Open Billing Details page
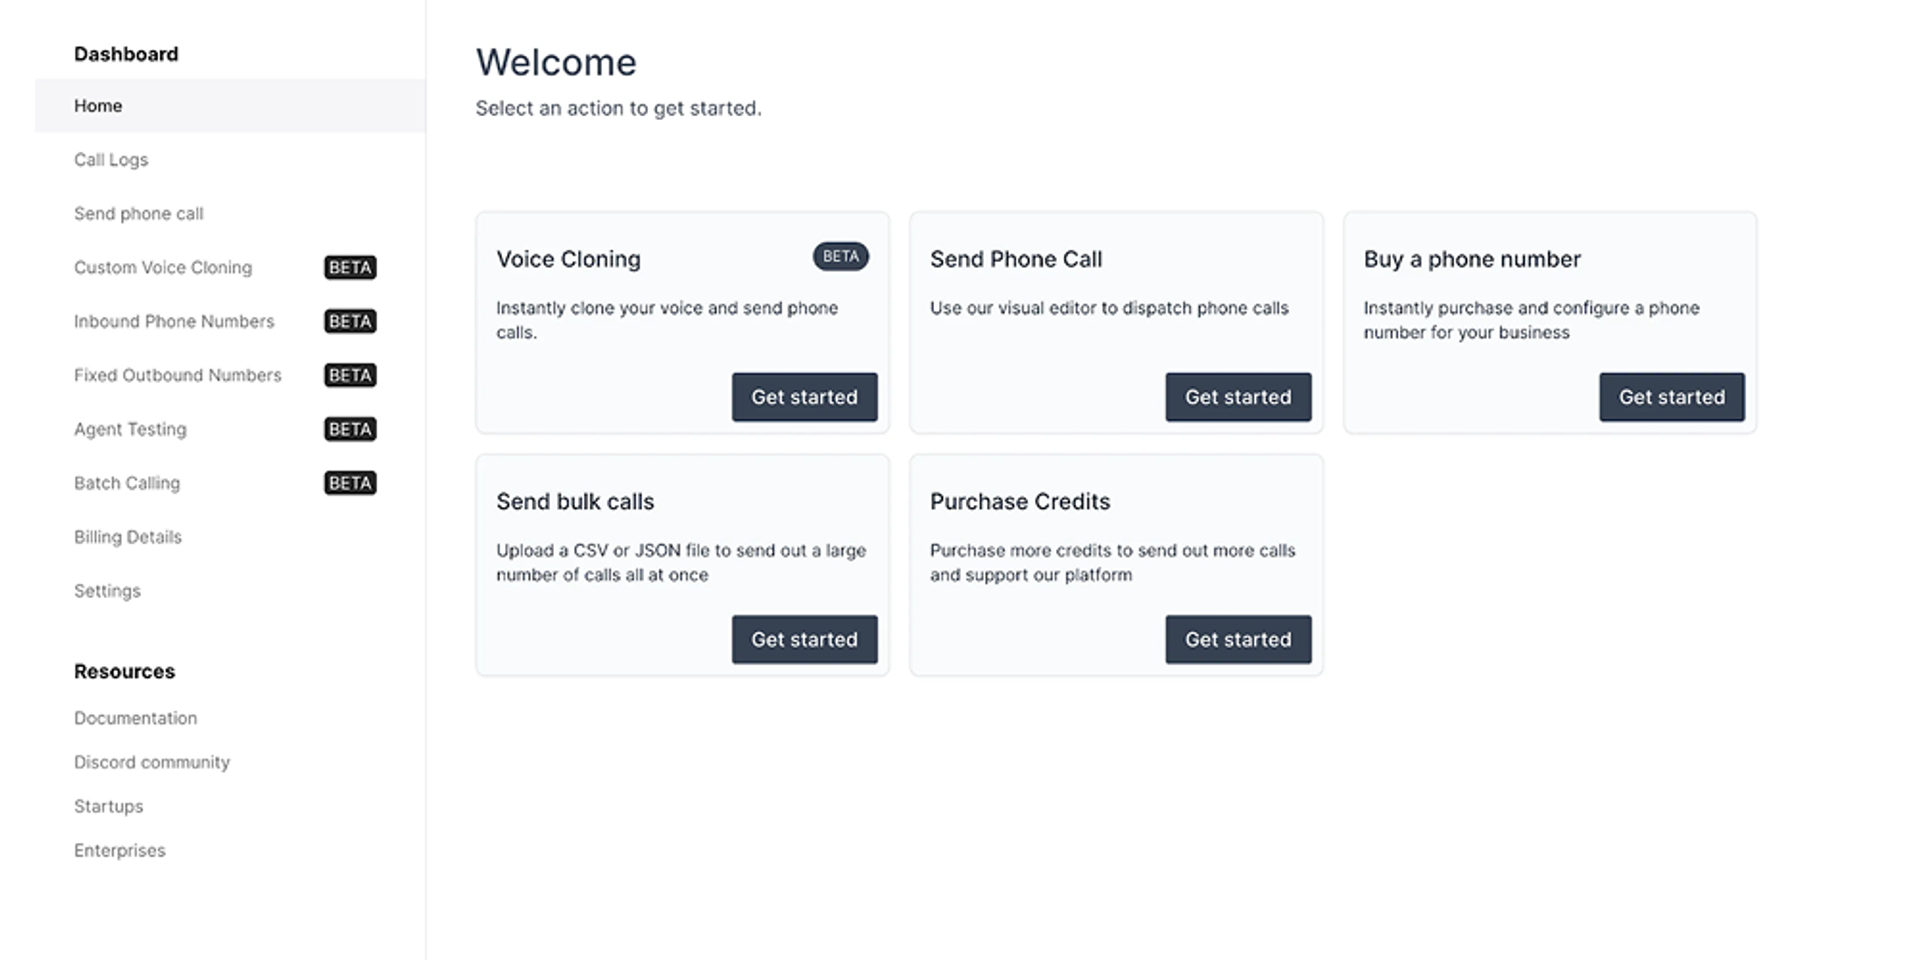The image size is (1920, 960). 128,538
